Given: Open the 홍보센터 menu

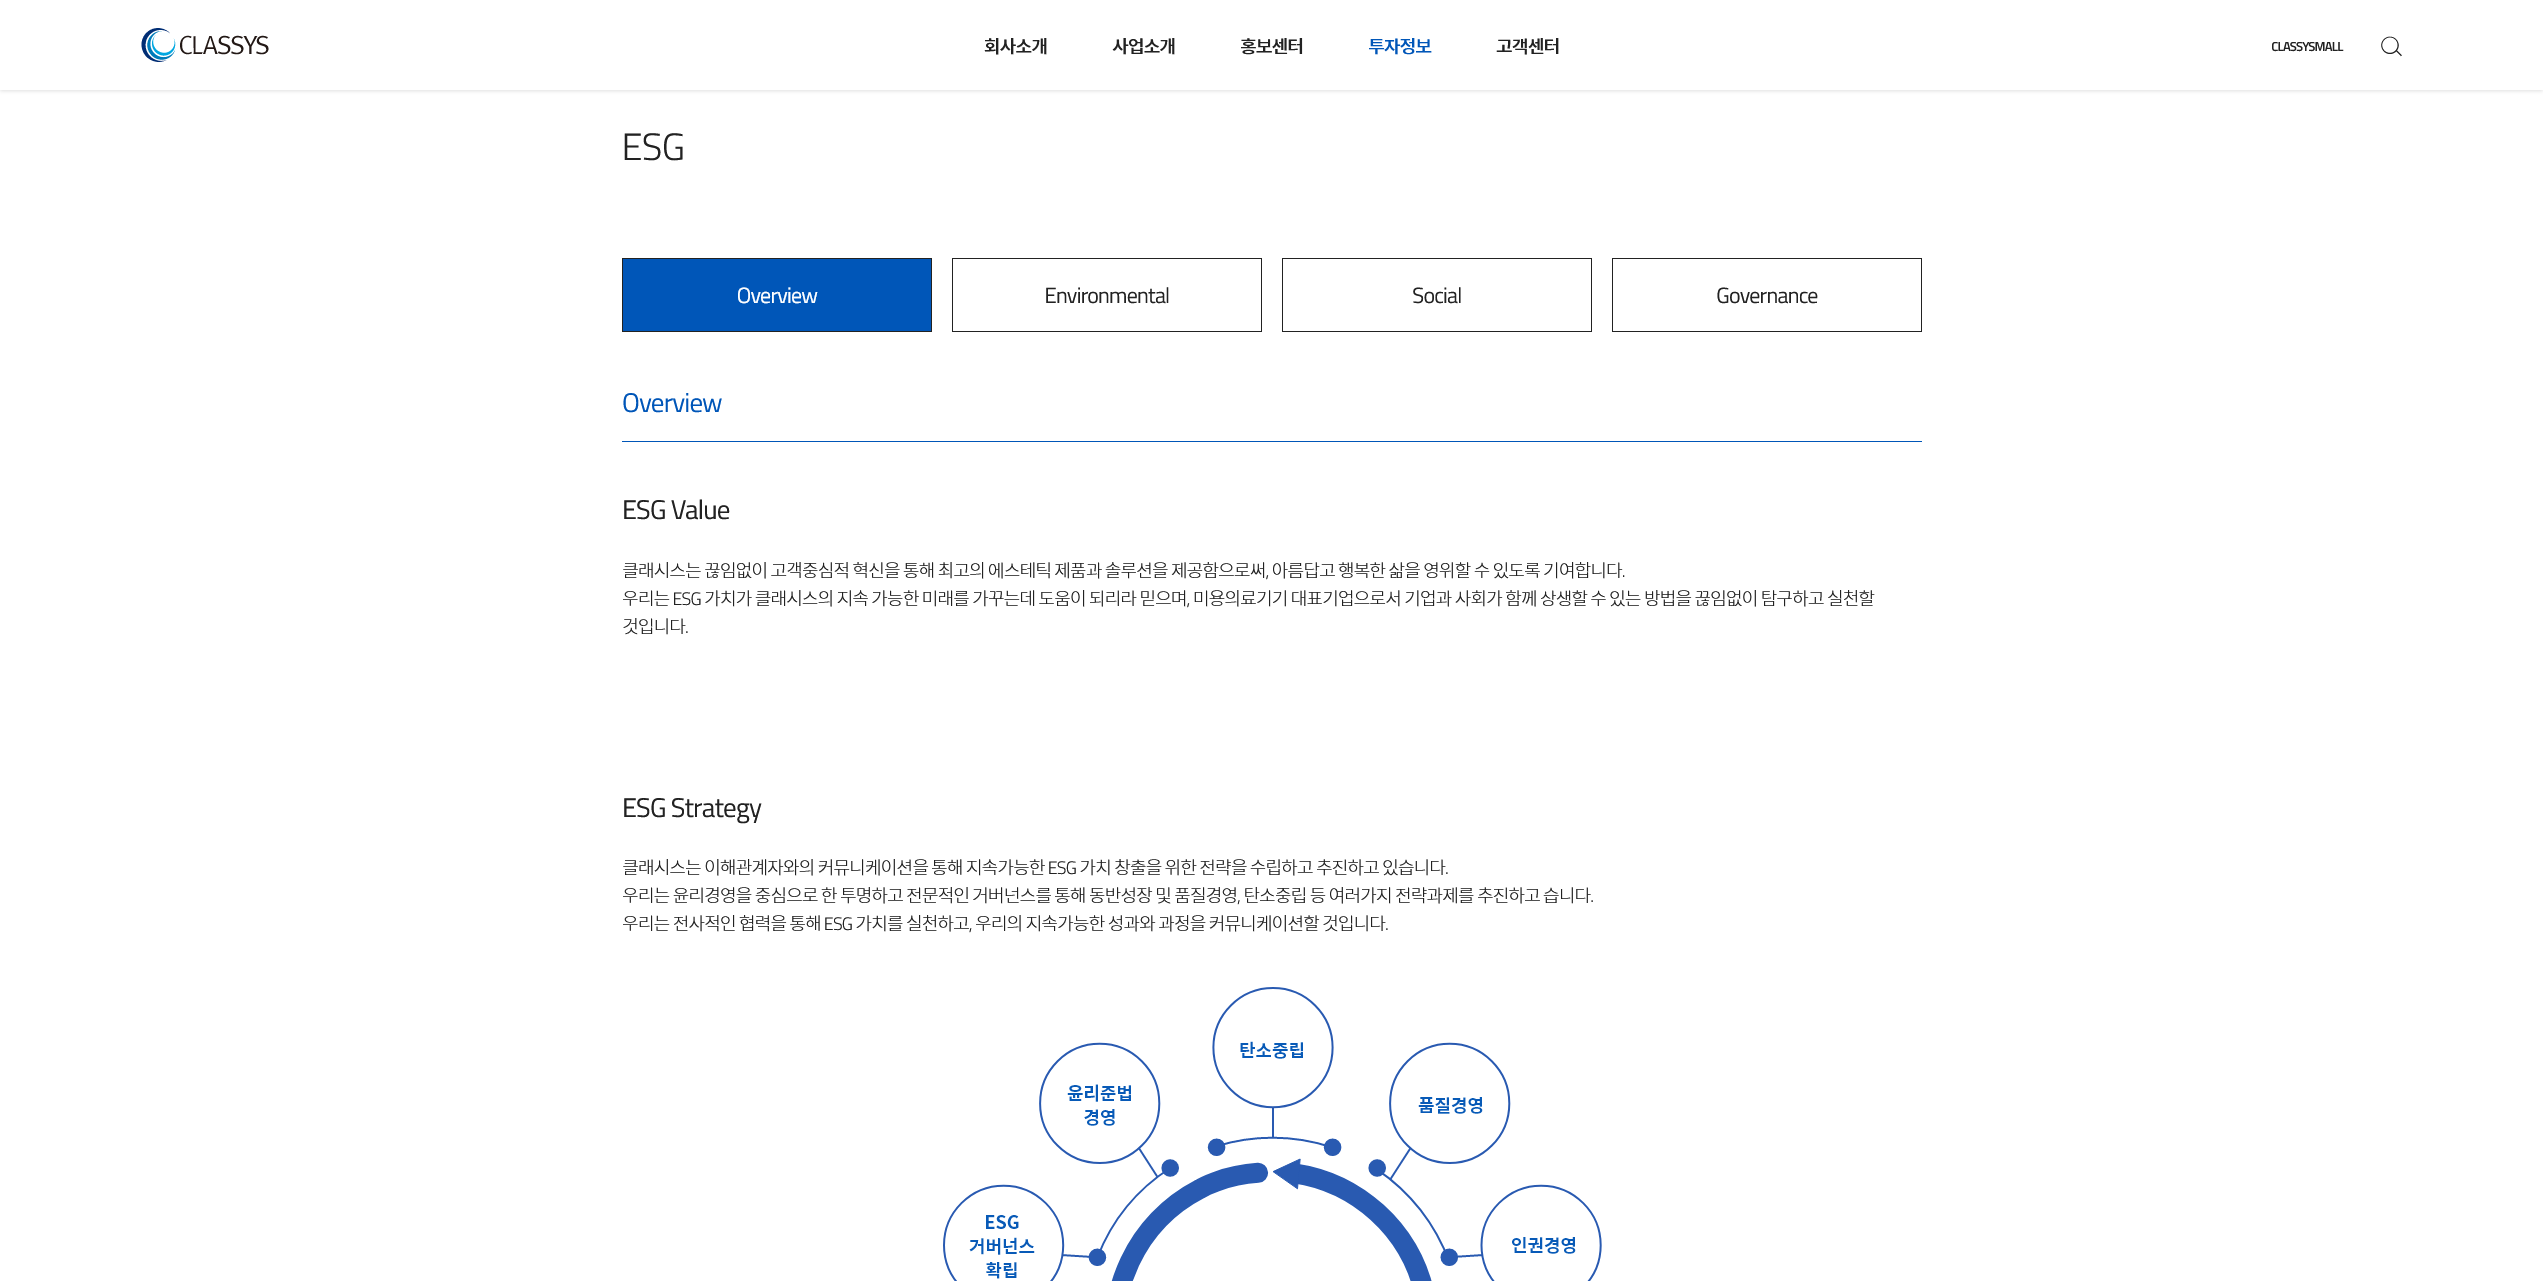Looking at the screenshot, I should click(1271, 46).
